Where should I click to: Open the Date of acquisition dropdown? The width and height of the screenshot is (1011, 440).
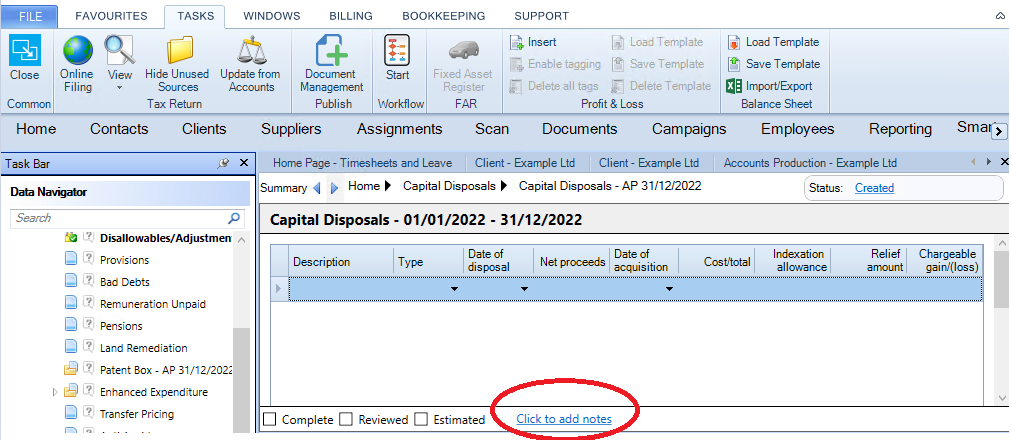pyautogui.click(x=669, y=289)
